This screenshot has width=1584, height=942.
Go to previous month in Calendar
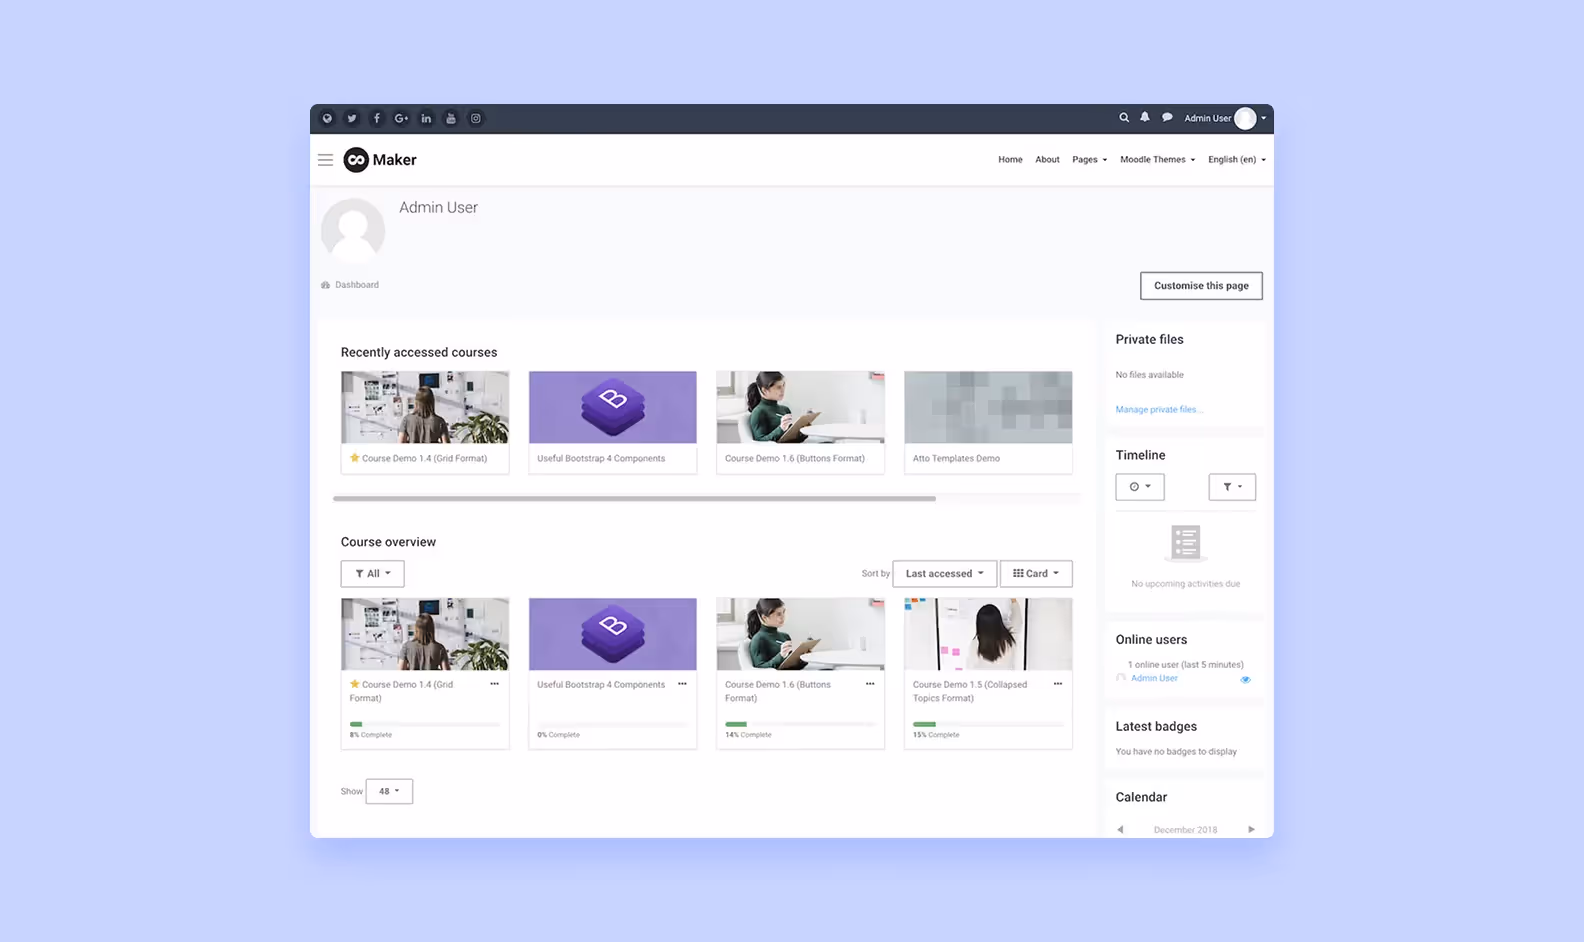(x=1120, y=829)
